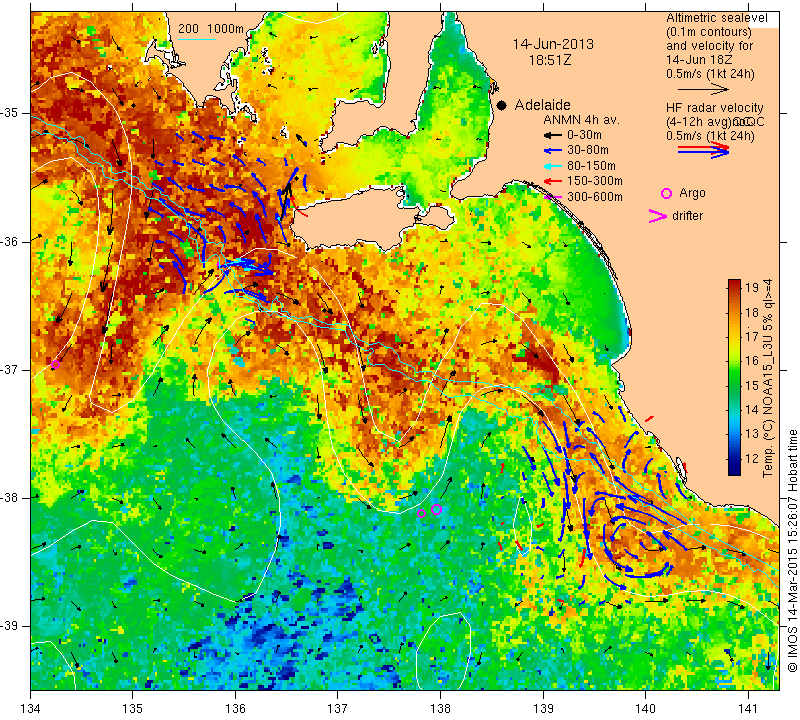800x720 pixels.
Task: Click the black Adelaide city dot marker
Action: pyautogui.click(x=502, y=106)
